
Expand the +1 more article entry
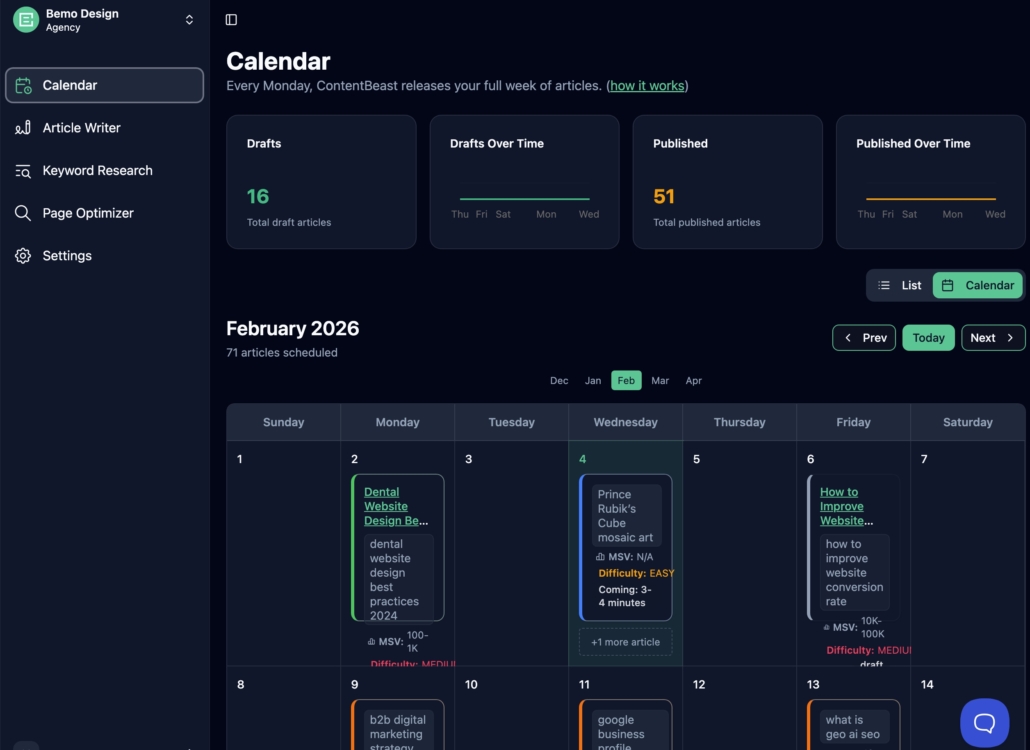pyautogui.click(x=625, y=642)
